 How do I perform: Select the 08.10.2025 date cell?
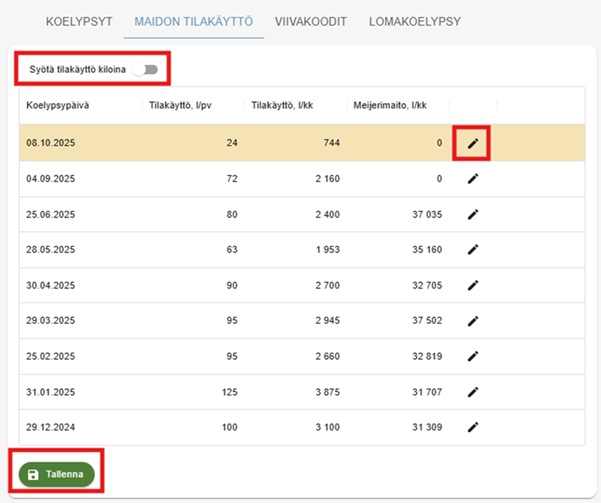pos(50,144)
